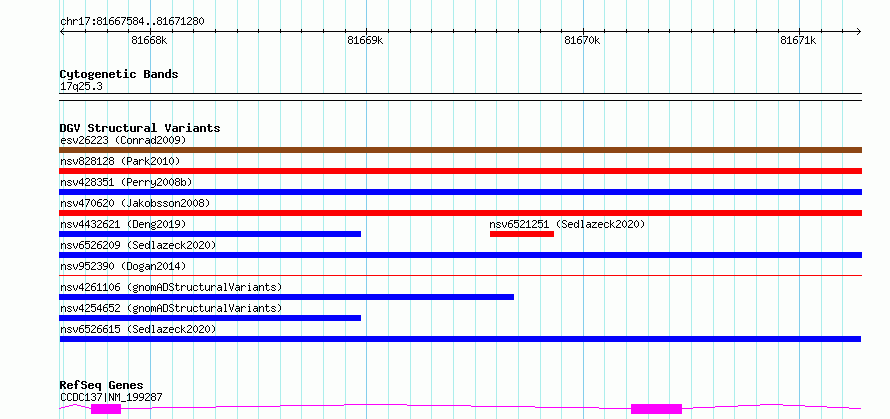Click the nsv4432621 blue variant bar
The width and height of the screenshot is (890, 419).
(x=210, y=234)
